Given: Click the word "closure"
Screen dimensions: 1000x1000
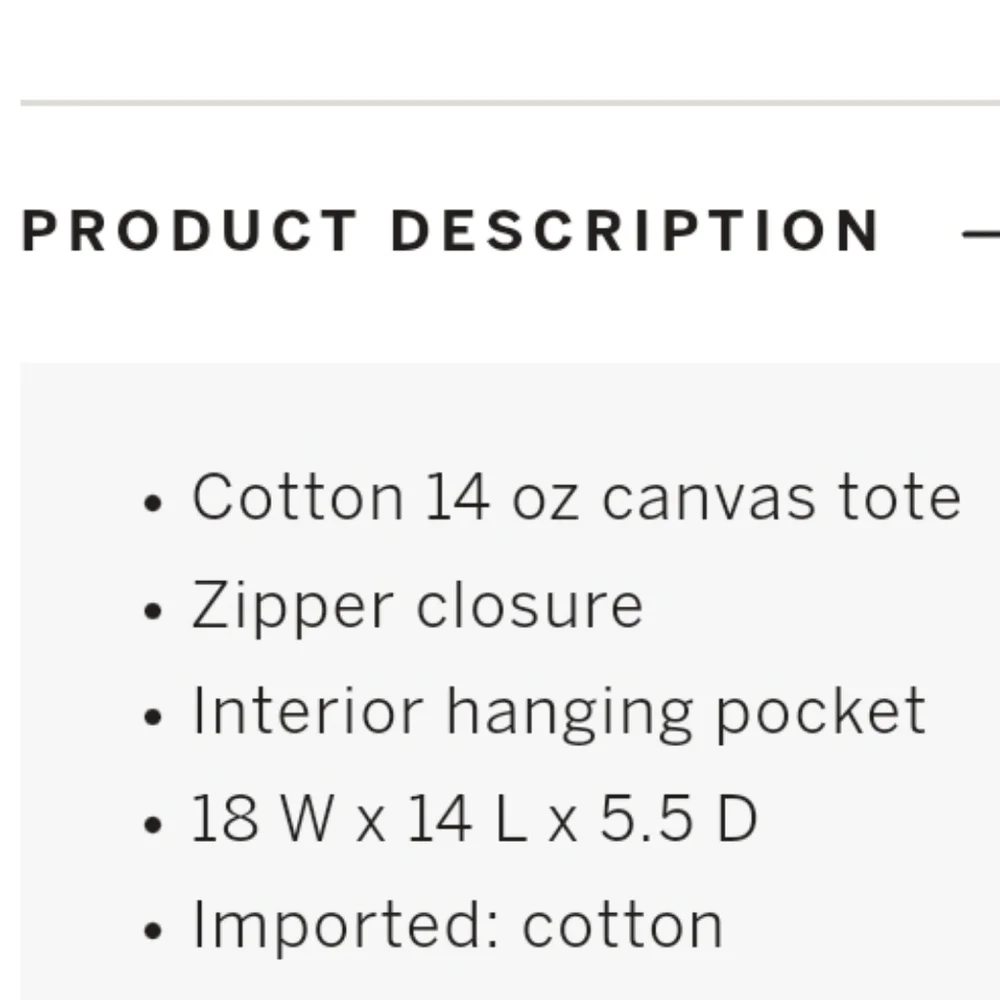Looking at the screenshot, I should [x=529, y=606].
